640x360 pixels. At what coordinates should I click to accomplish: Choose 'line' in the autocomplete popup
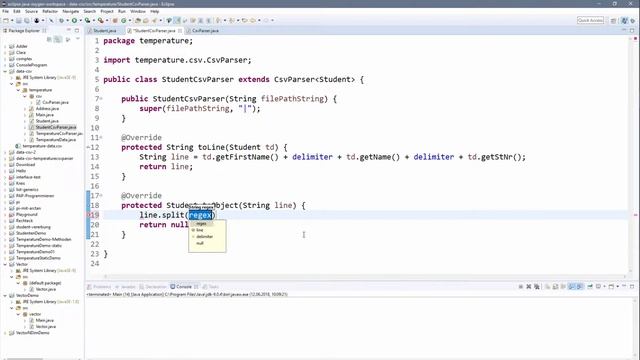point(199,230)
